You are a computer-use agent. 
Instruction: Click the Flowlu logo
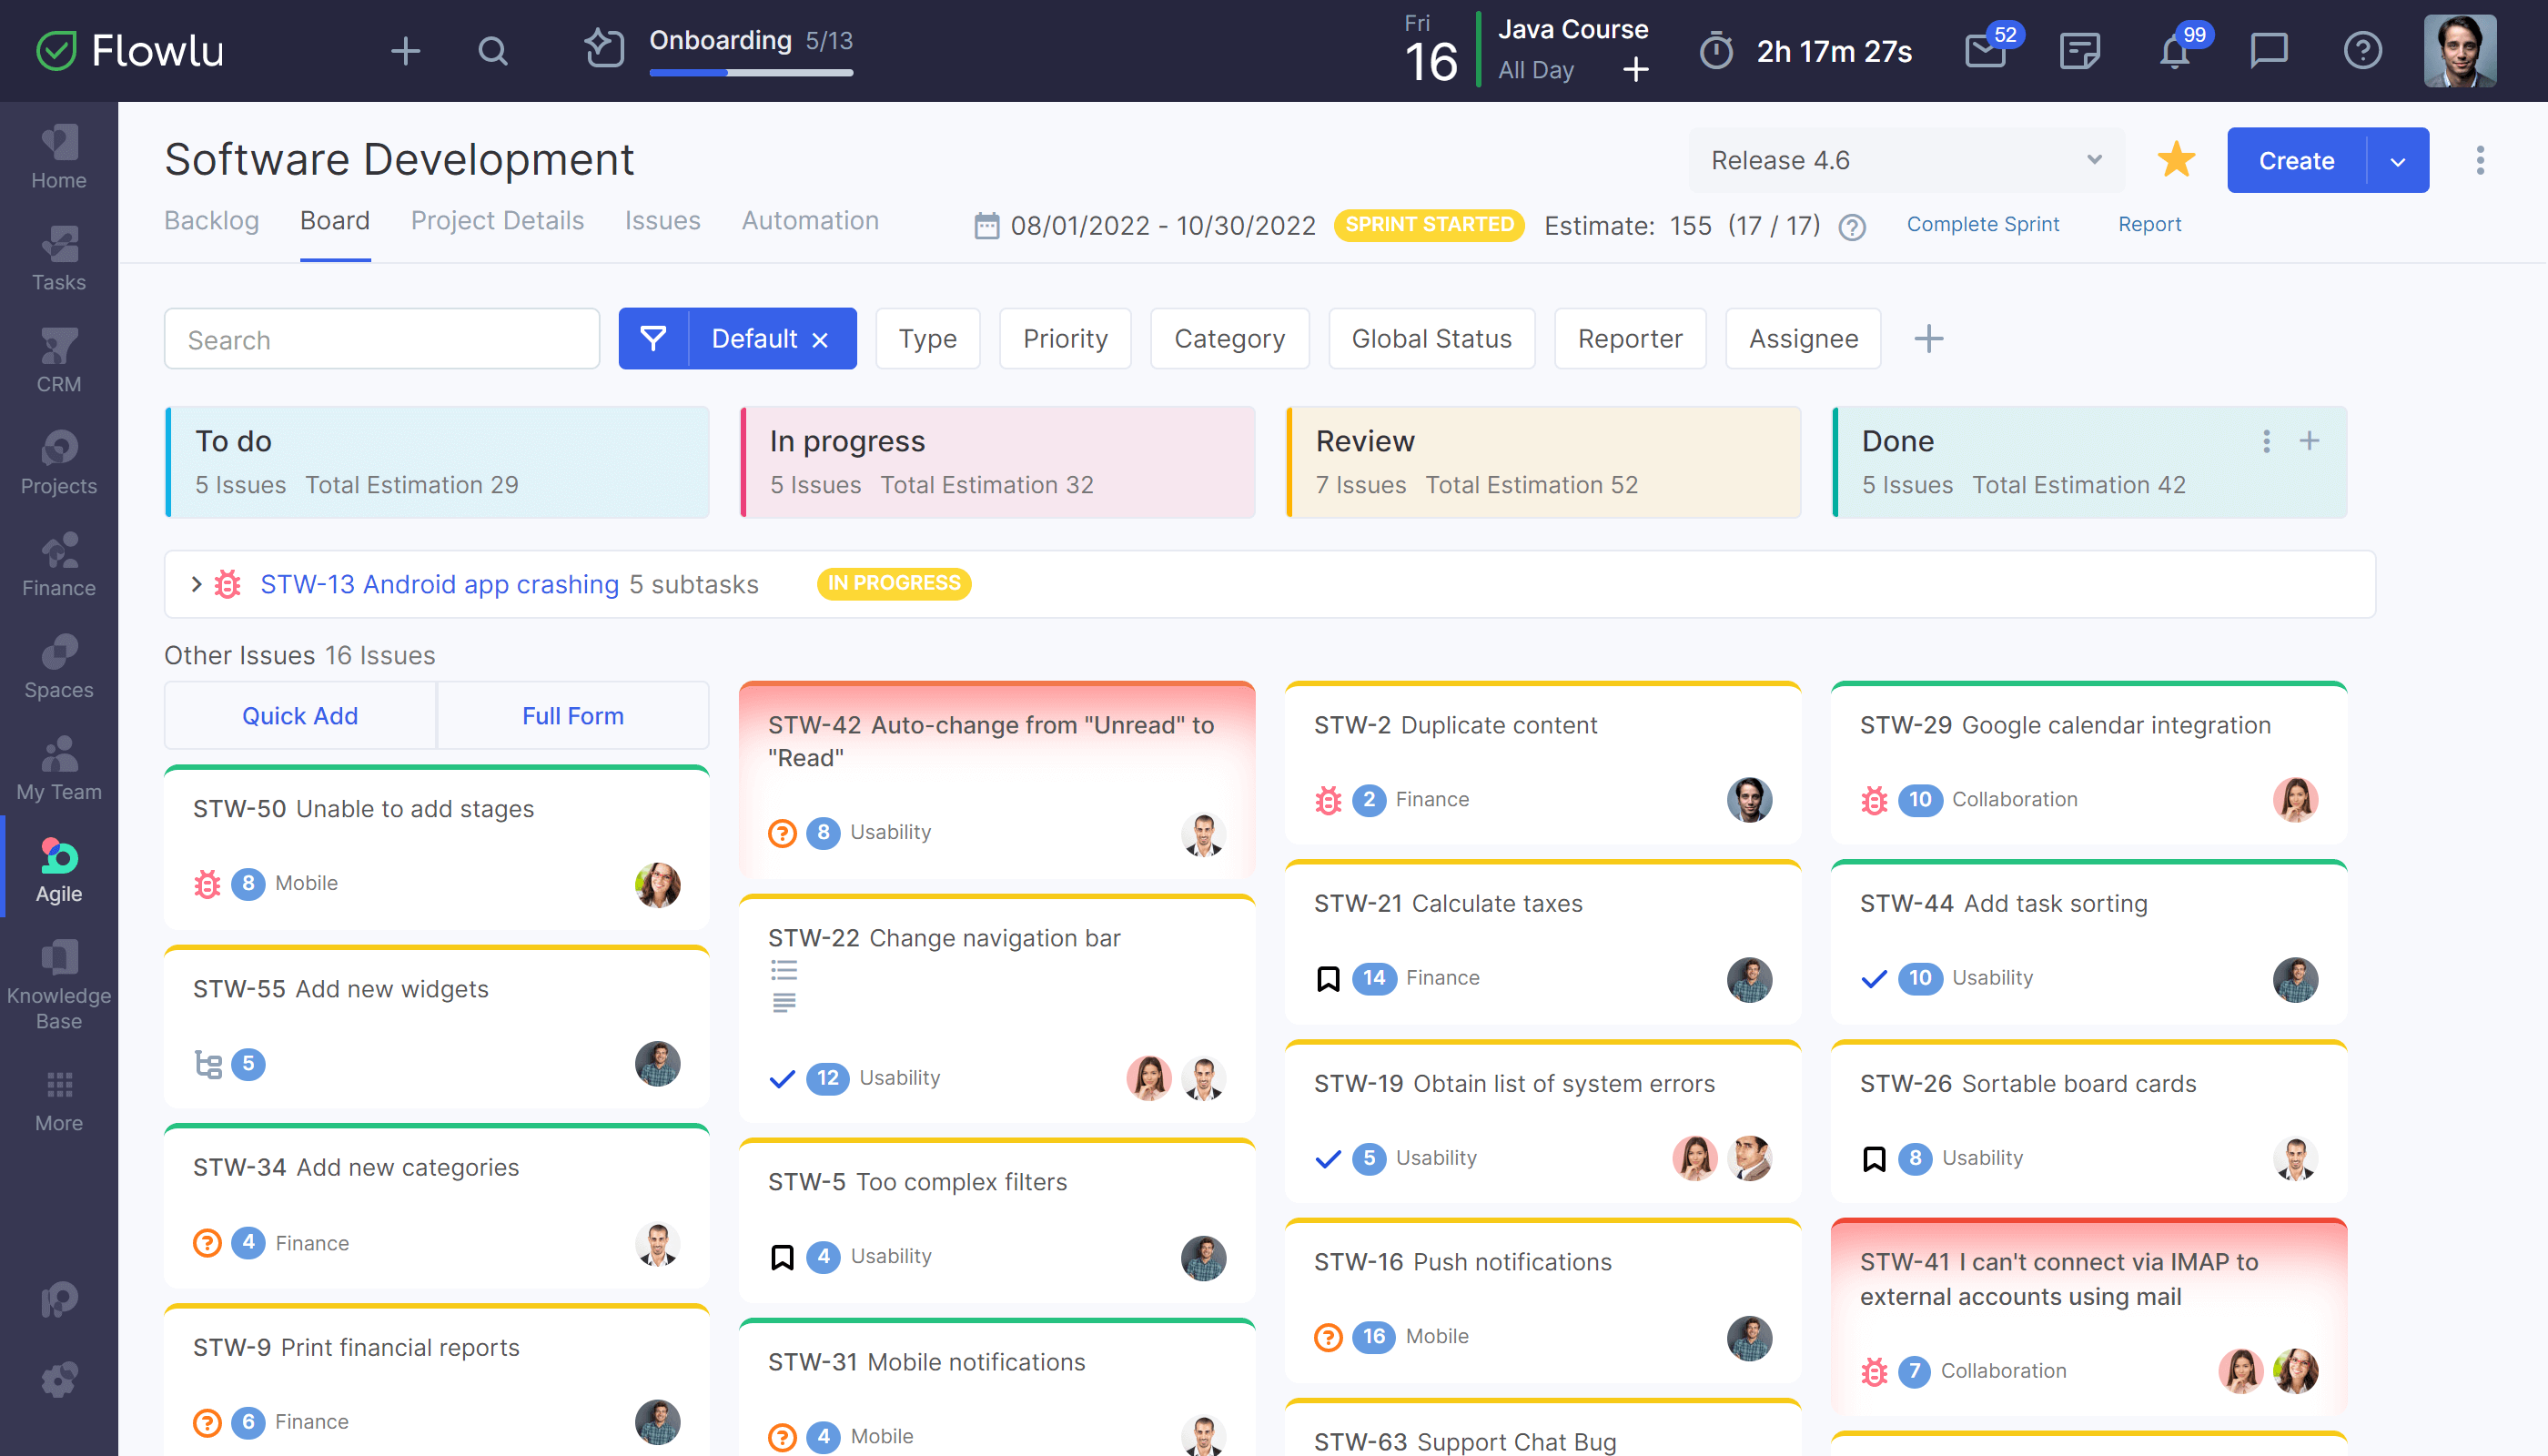(x=130, y=51)
